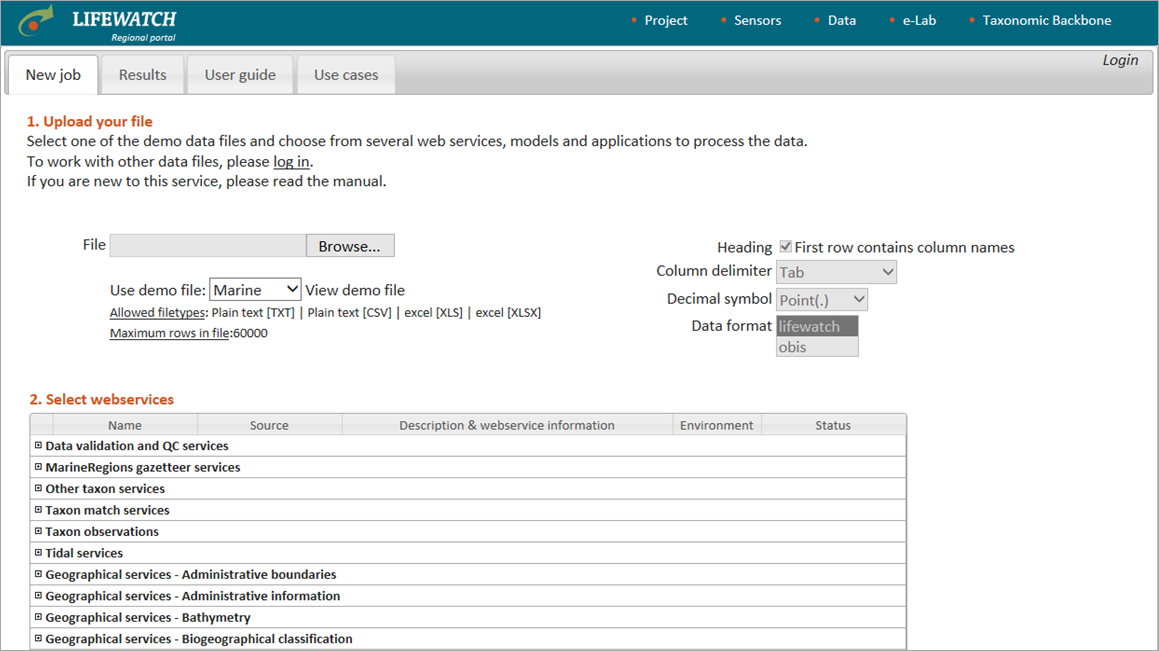Screen dimensions: 1159x651
Task: Switch to the Results tab
Action: pyautogui.click(x=142, y=75)
